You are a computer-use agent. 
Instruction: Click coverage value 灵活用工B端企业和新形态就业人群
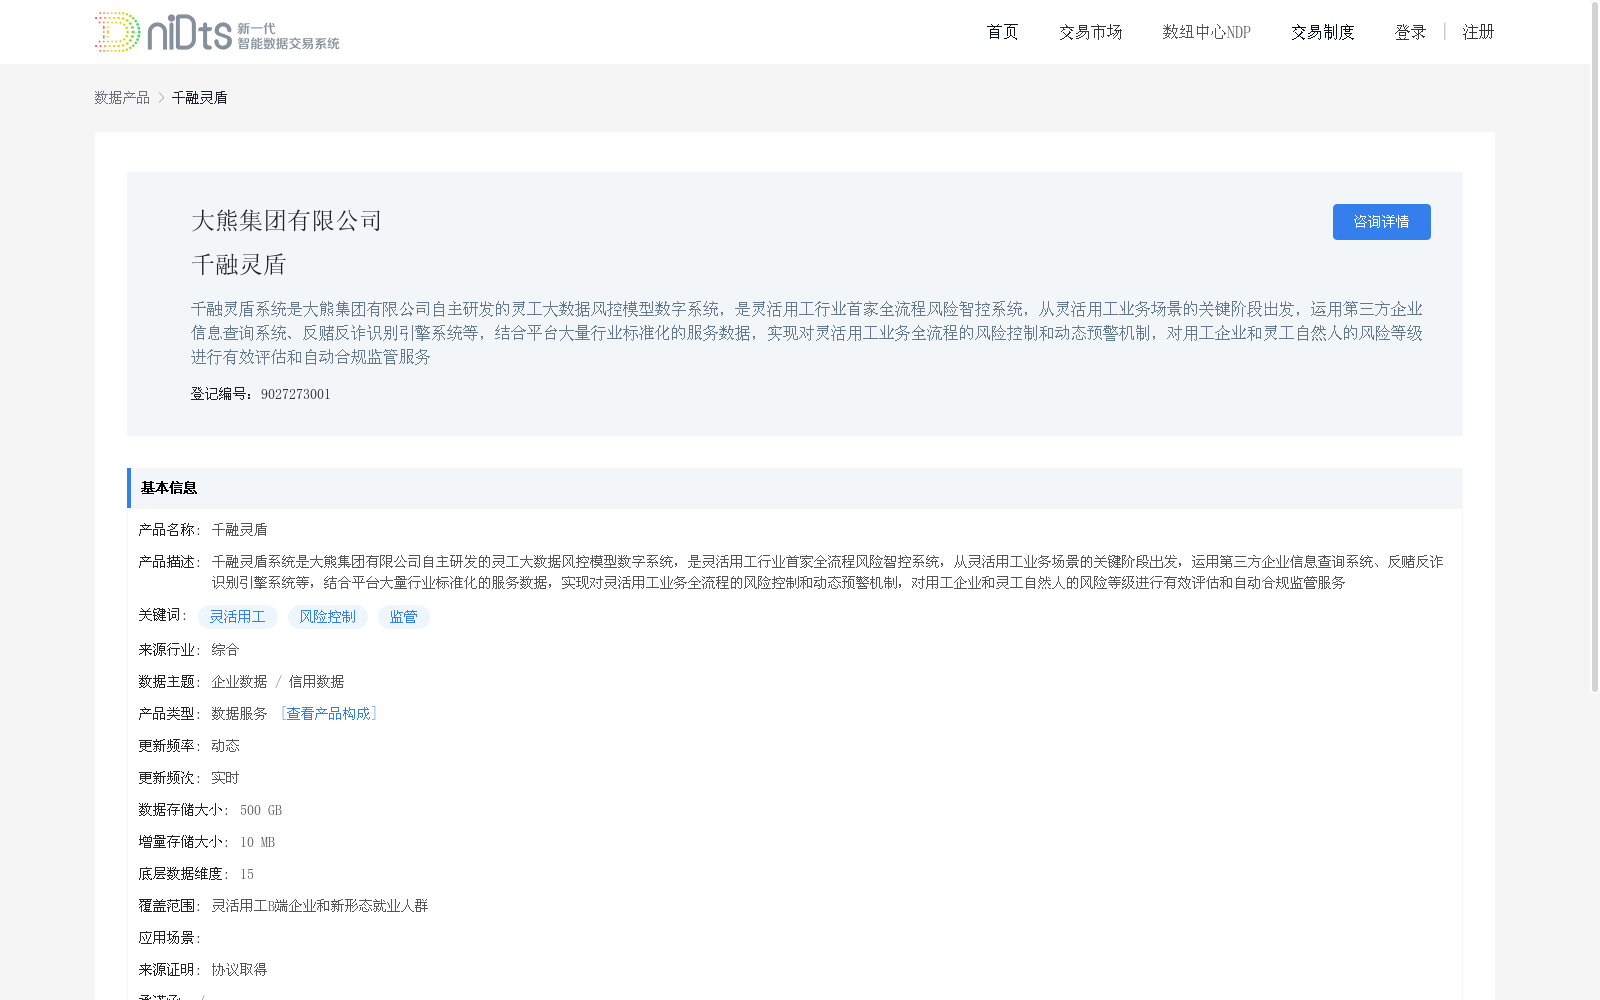319,905
